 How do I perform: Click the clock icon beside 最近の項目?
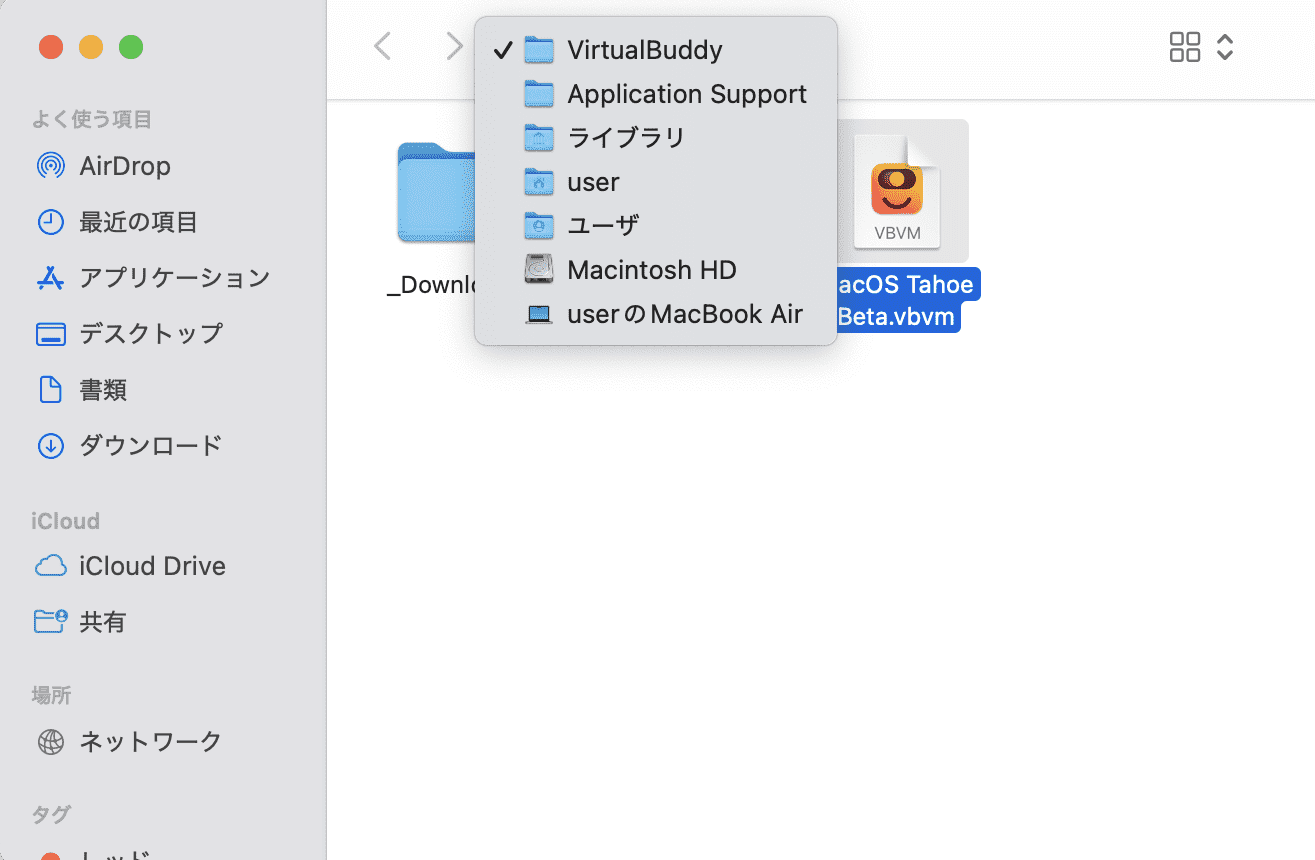coord(50,222)
